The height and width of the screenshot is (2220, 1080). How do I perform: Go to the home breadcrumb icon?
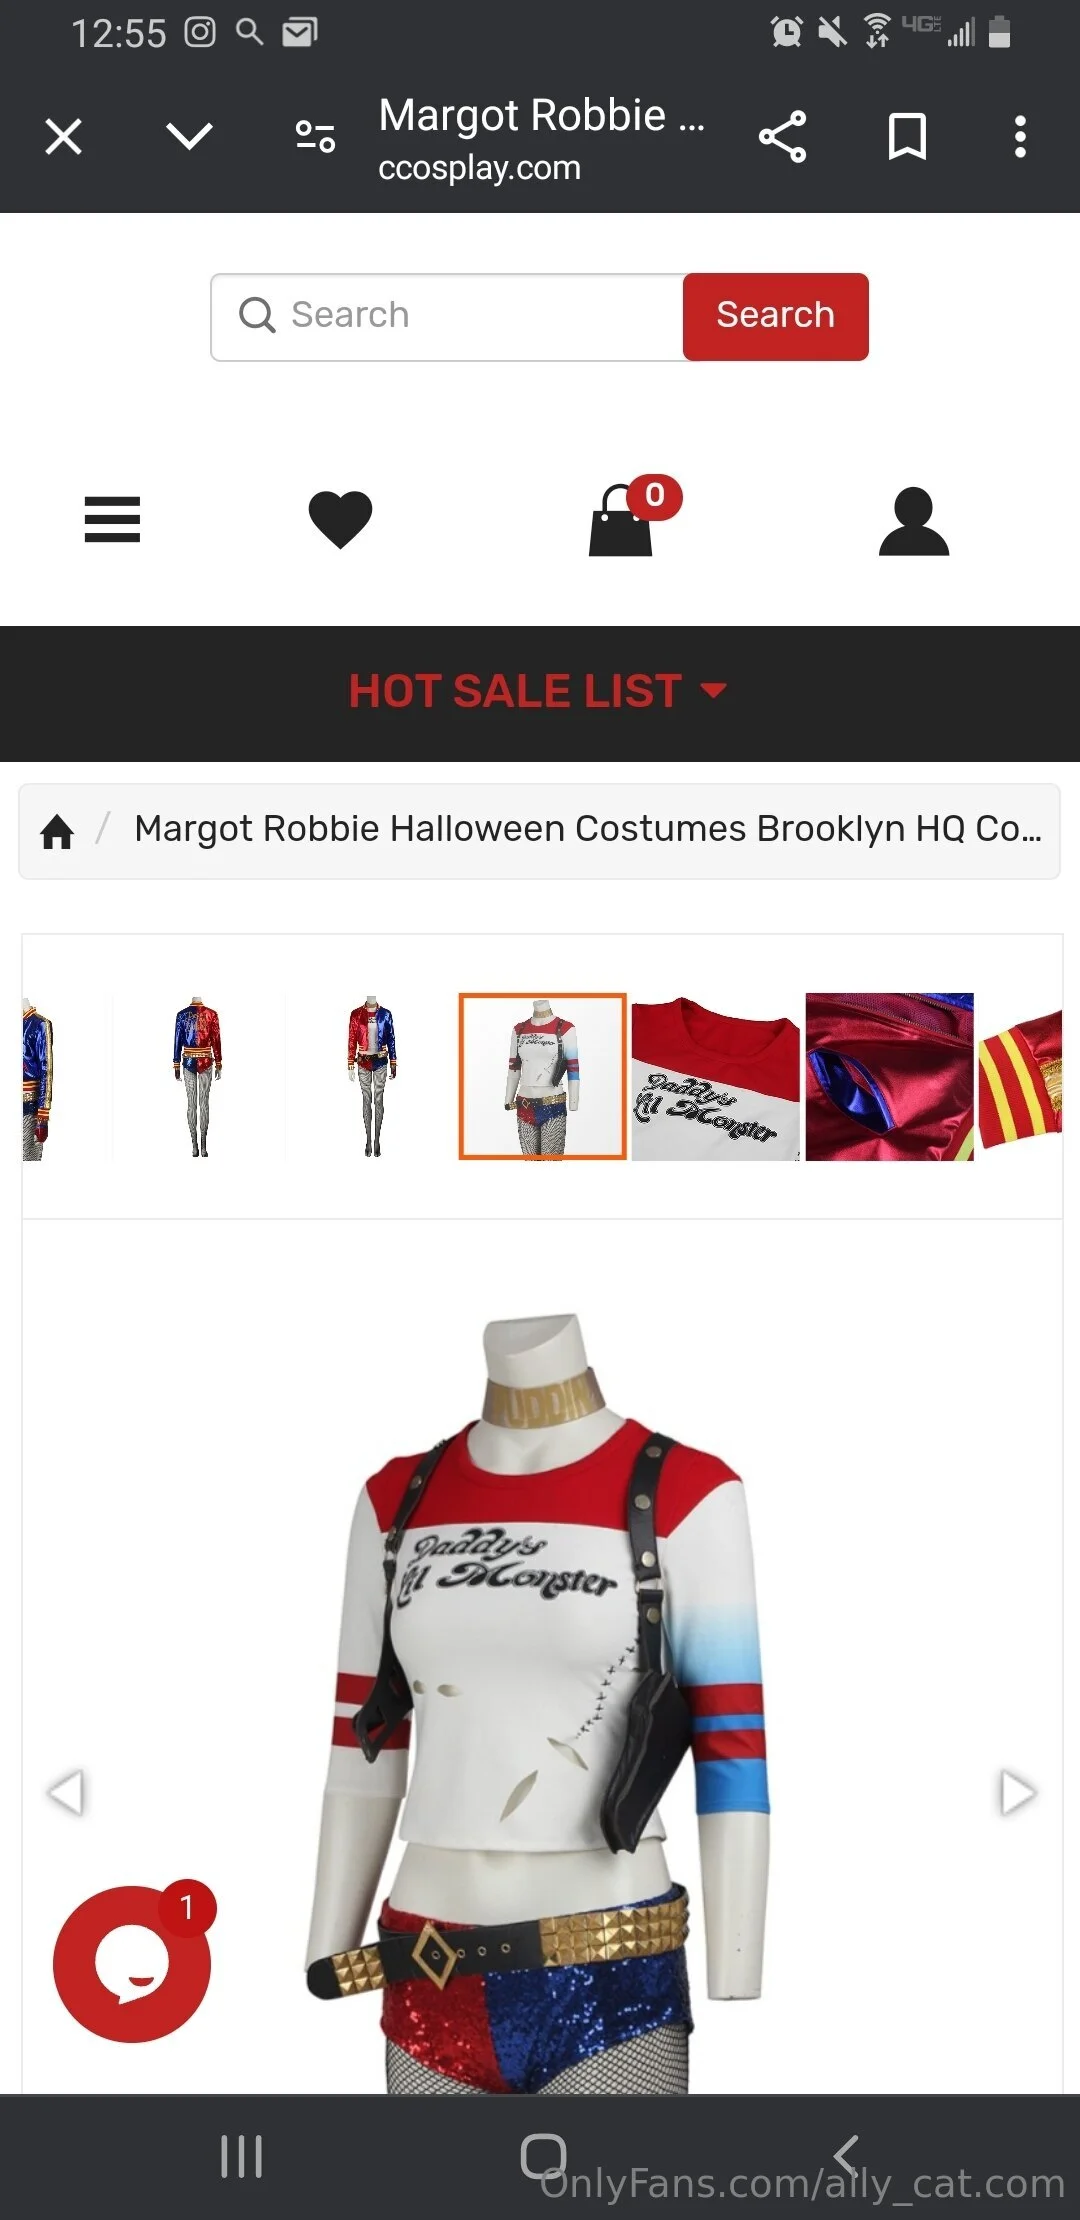click(x=57, y=831)
